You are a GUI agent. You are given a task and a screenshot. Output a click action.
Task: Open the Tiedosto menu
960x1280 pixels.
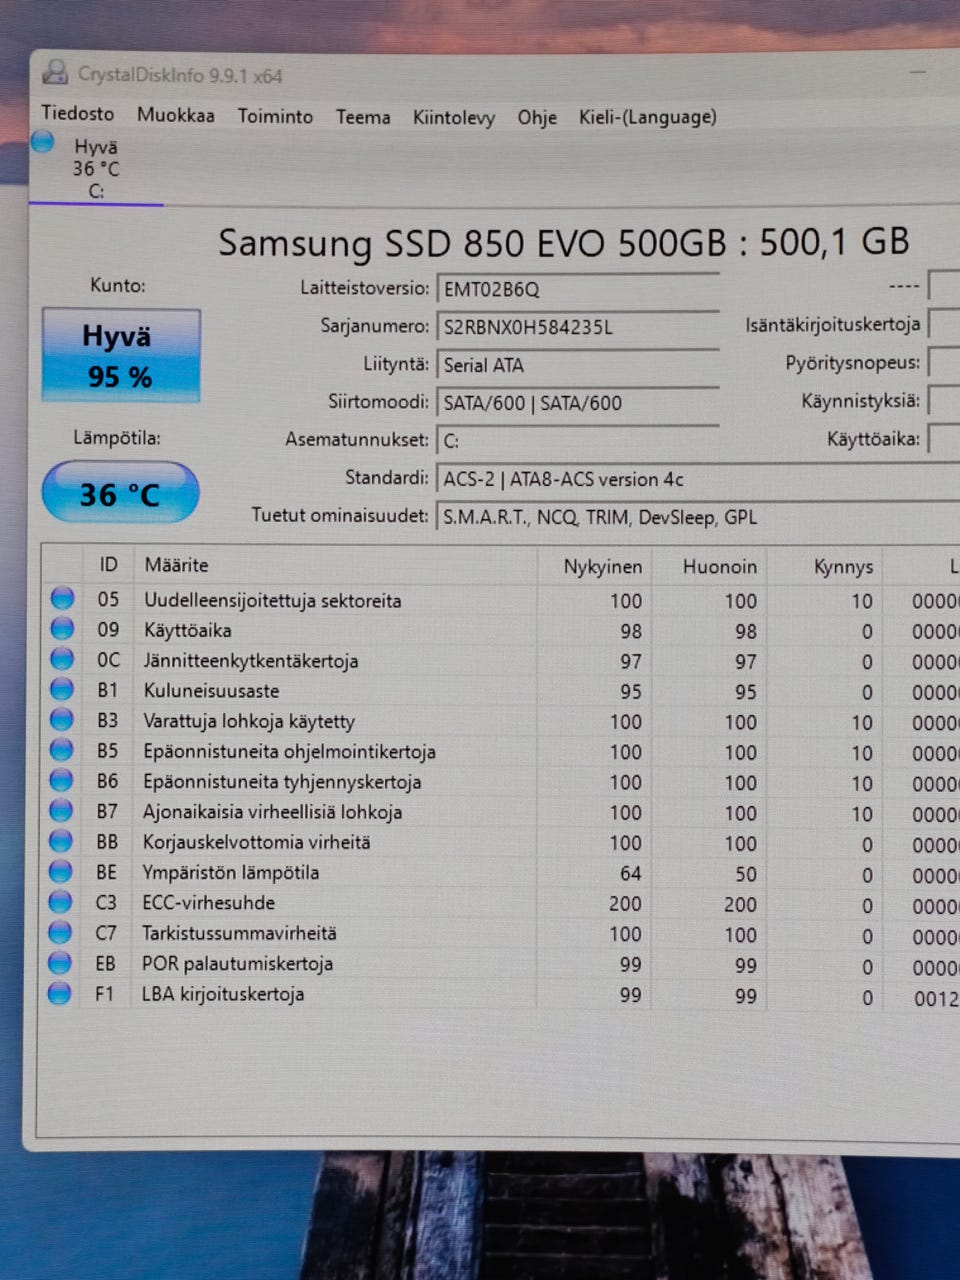click(77, 113)
